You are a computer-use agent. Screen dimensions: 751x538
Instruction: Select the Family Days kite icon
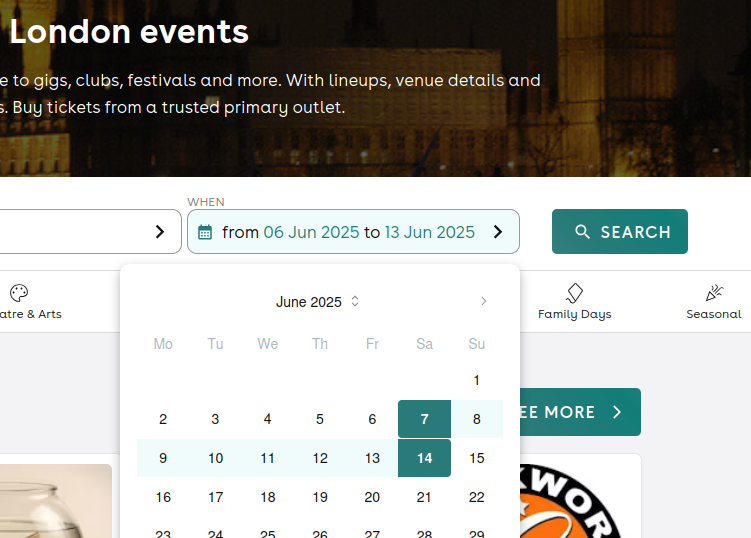click(574, 293)
